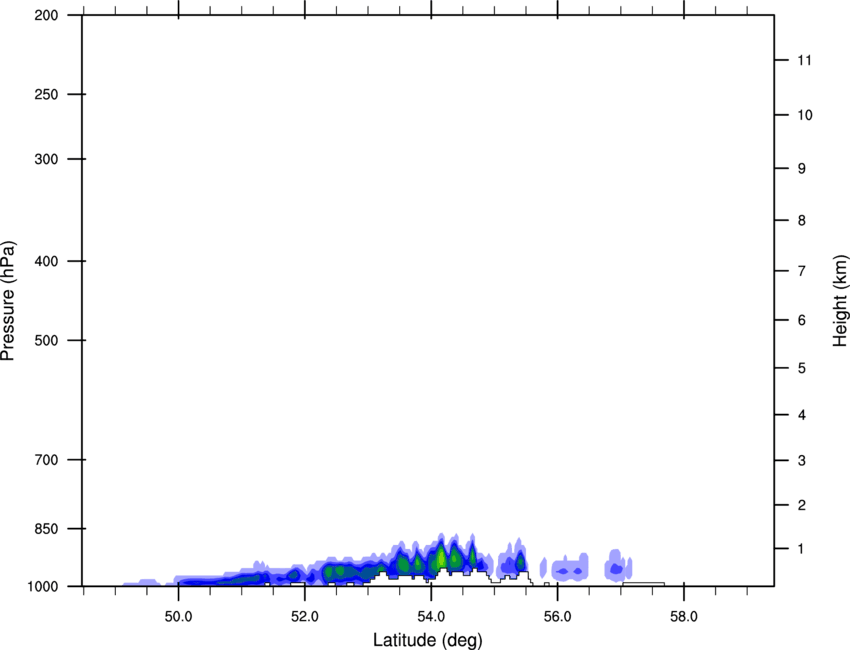Click the 2 km height label
This screenshot has width=850, height=650.
[802, 505]
